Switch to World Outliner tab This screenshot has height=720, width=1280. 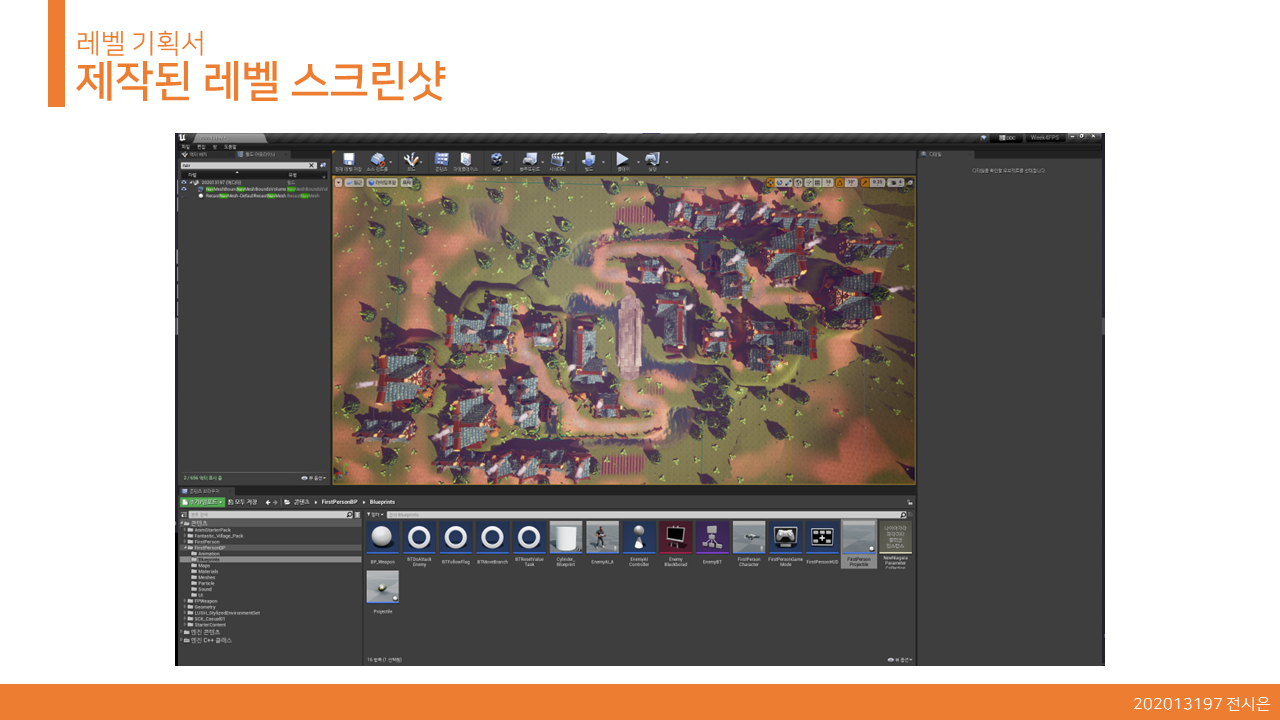[x=264, y=154]
